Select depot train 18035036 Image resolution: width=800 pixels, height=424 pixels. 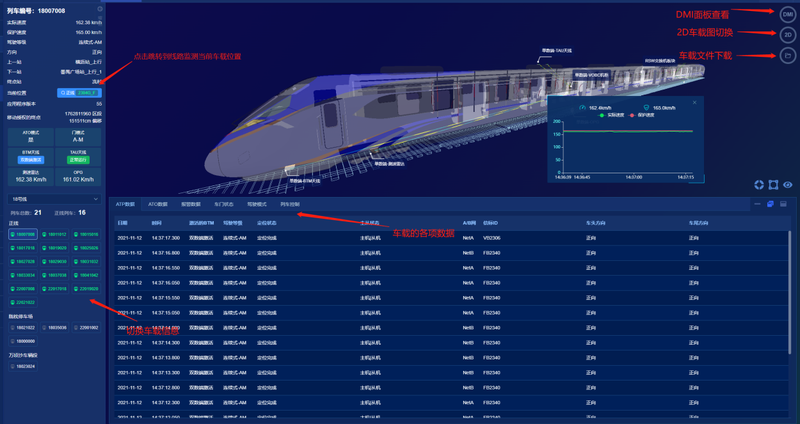[55, 328]
